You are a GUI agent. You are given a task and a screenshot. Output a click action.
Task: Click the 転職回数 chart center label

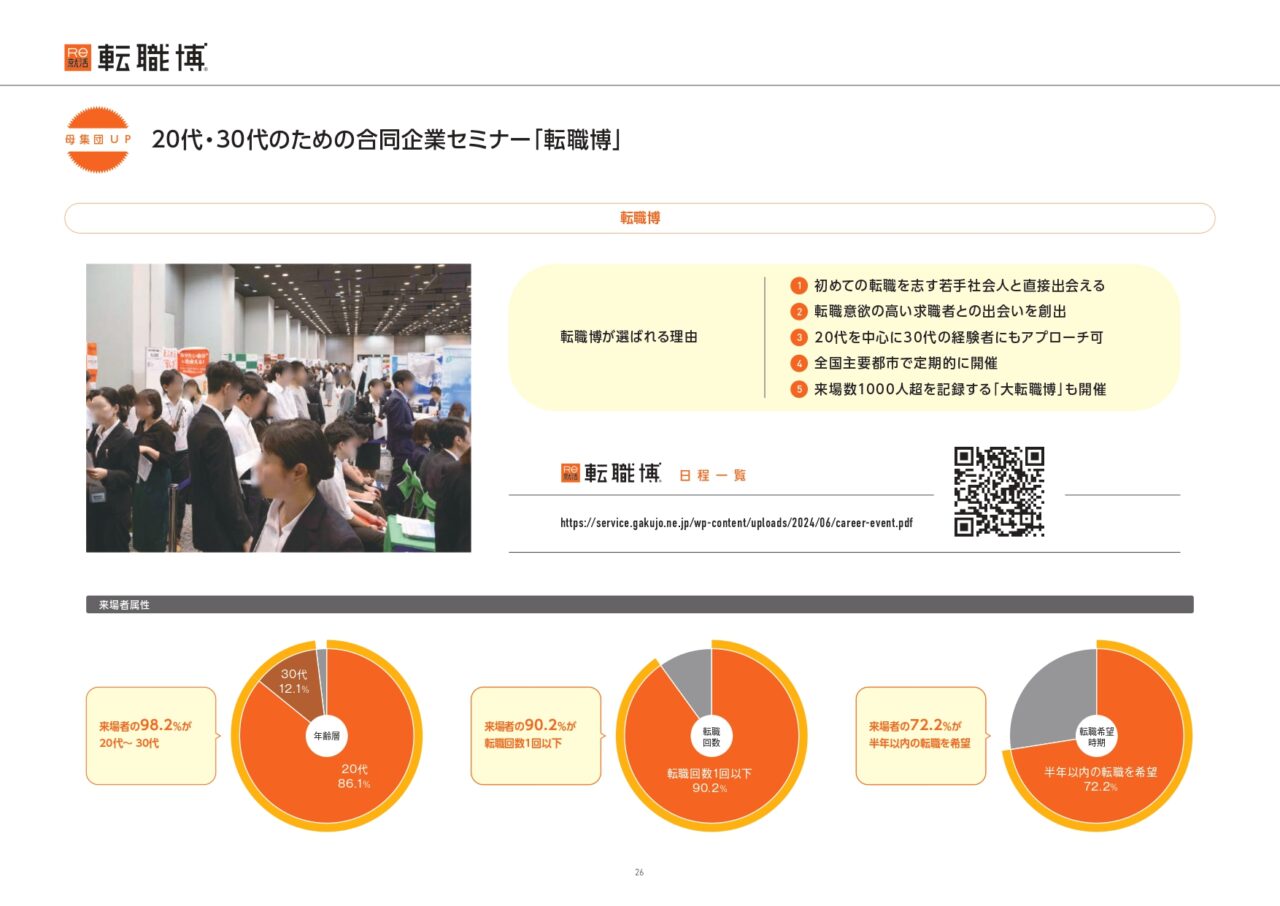point(711,737)
